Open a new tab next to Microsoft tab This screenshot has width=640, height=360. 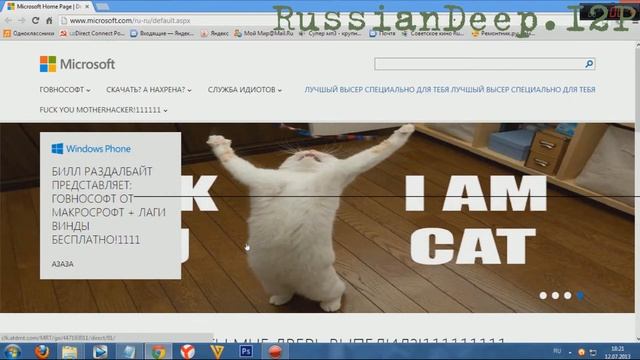tap(102, 7)
